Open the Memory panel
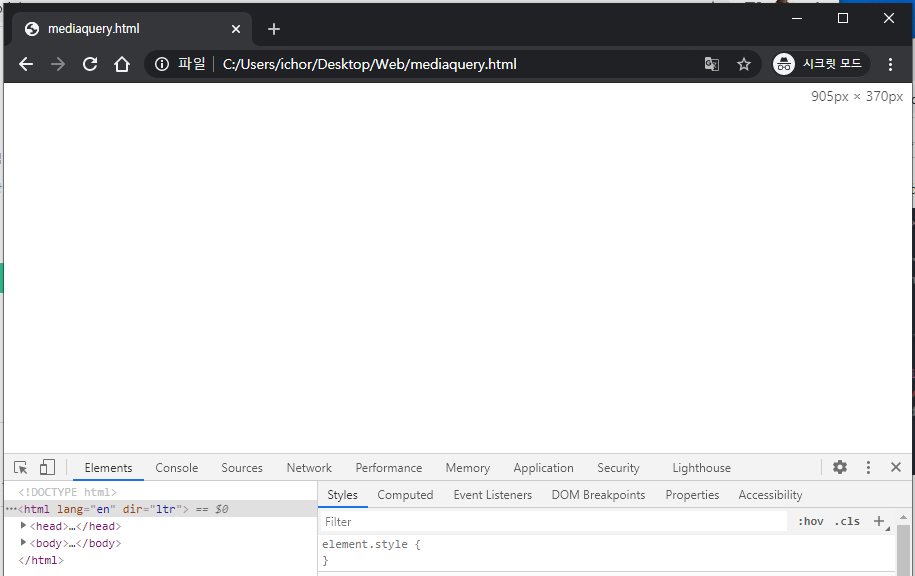The width and height of the screenshot is (915, 576). pyautogui.click(x=467, y=468)
